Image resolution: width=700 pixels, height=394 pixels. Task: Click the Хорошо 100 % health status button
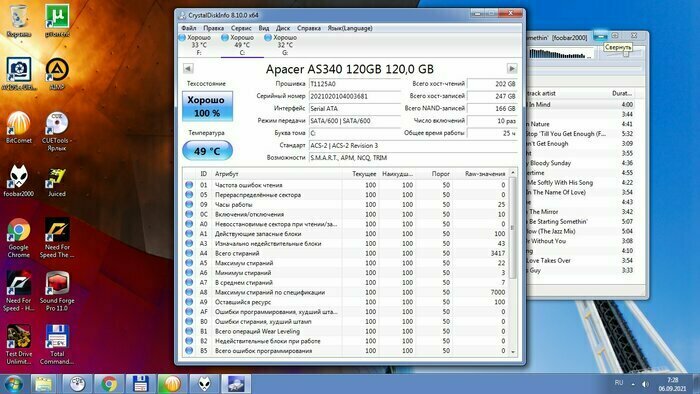207,106
